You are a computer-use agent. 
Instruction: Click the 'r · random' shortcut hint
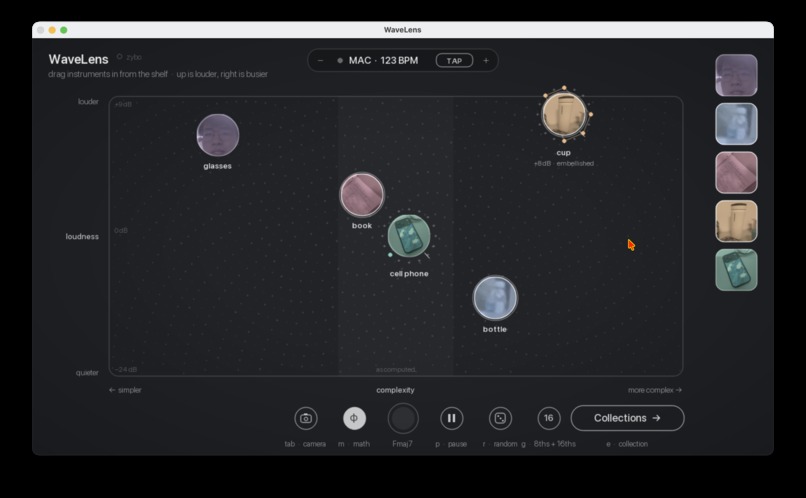(x=500, y=444)
